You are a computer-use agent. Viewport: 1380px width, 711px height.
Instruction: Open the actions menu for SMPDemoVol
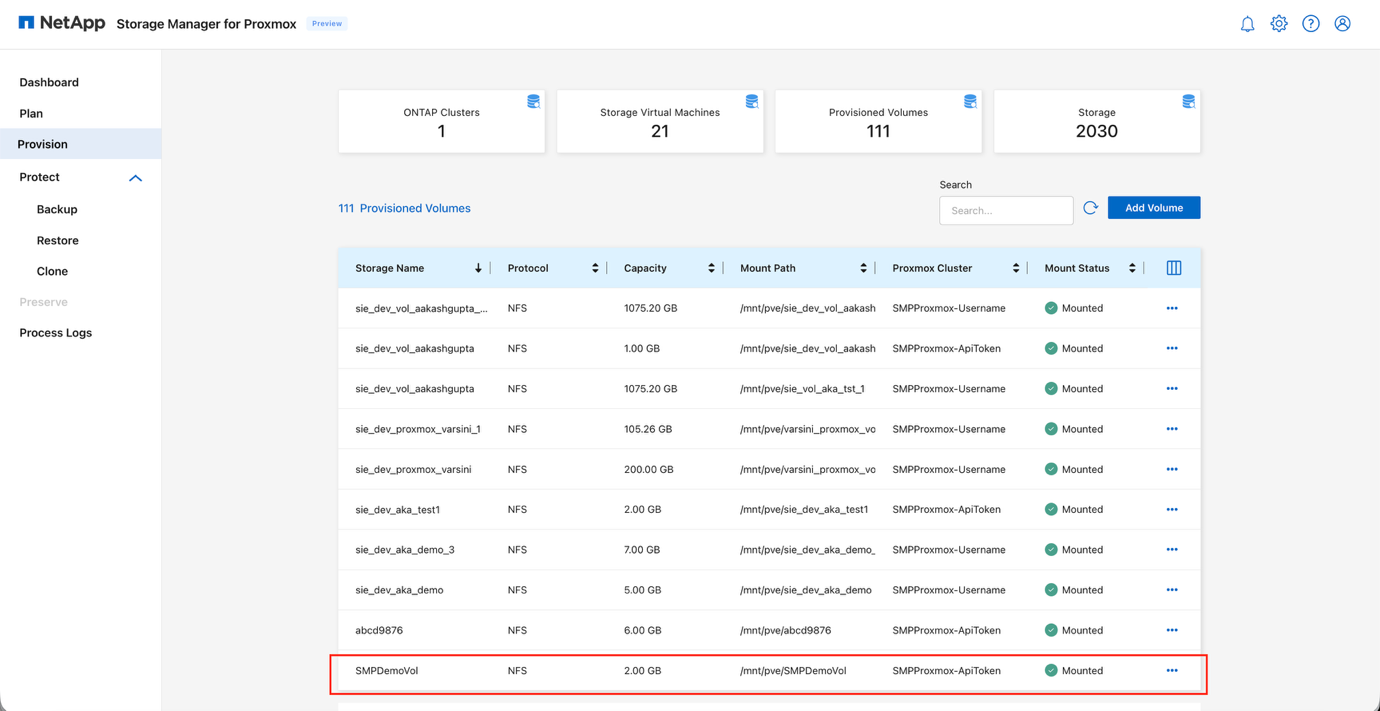click(1171, 670)
